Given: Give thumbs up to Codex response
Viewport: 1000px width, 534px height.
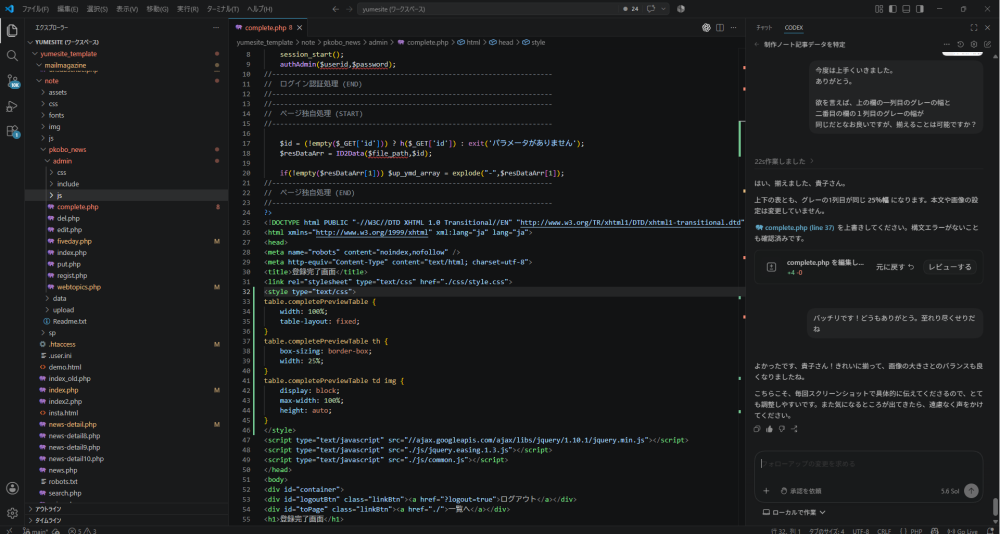Looking at the screenshot, I should coord(769,429).
